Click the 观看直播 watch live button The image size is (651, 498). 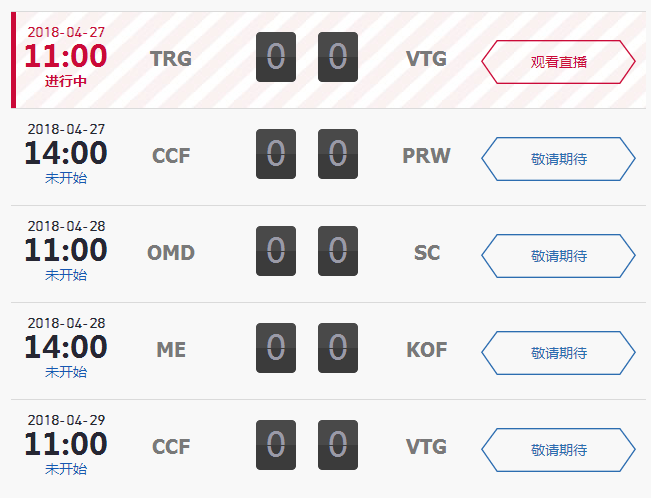558,62
